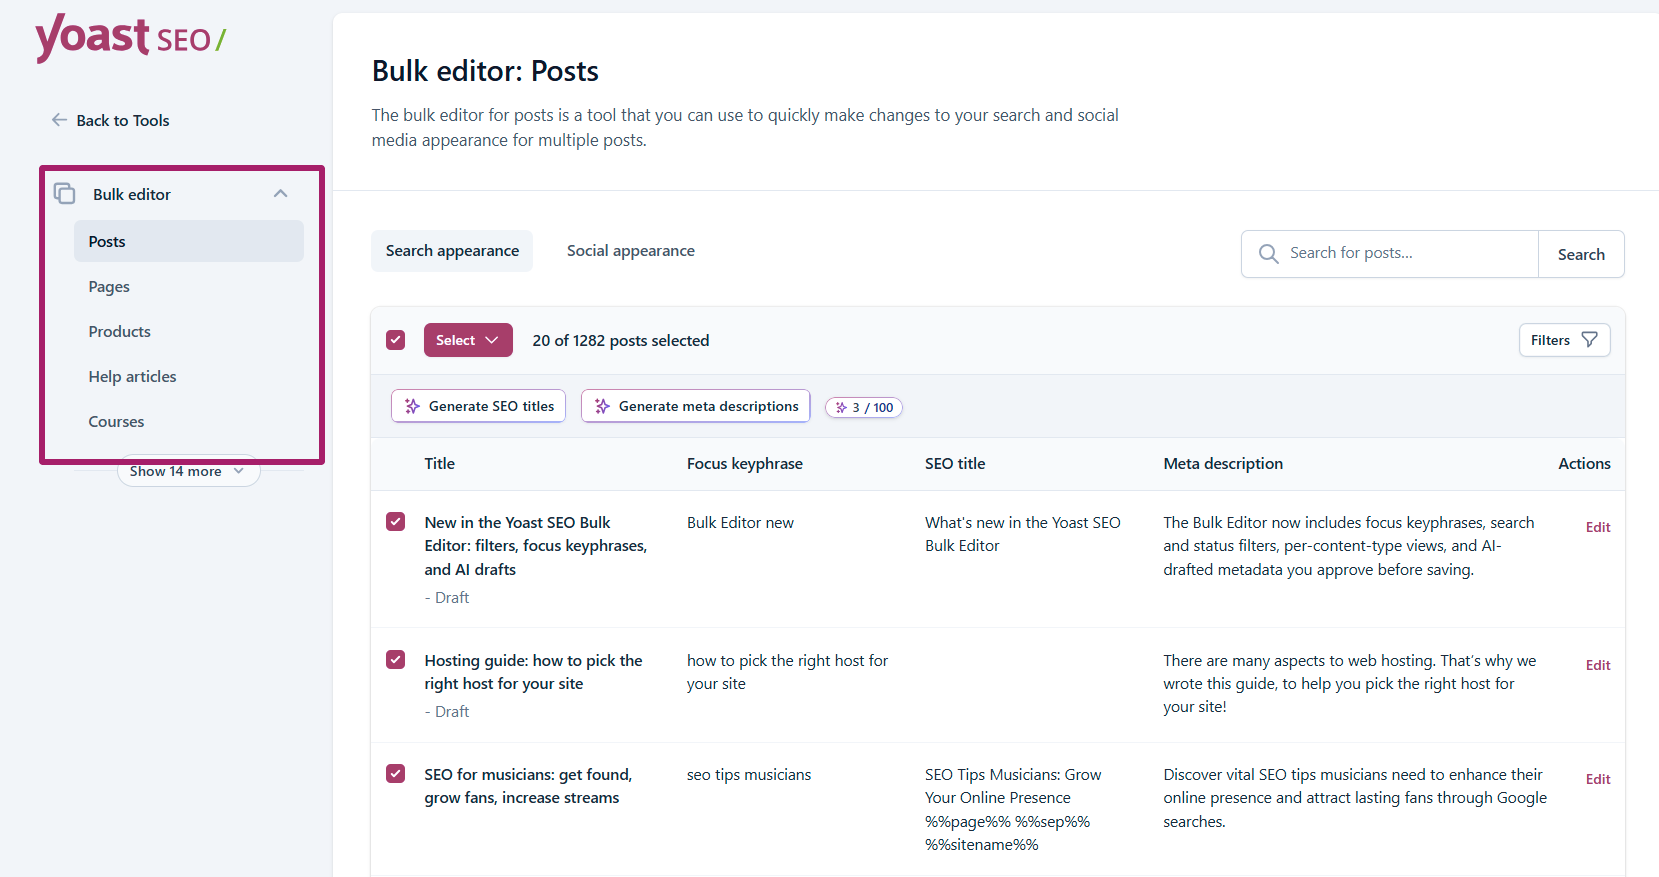
Task: Click the Actions column header
Action: click(x=1584, y=464)
